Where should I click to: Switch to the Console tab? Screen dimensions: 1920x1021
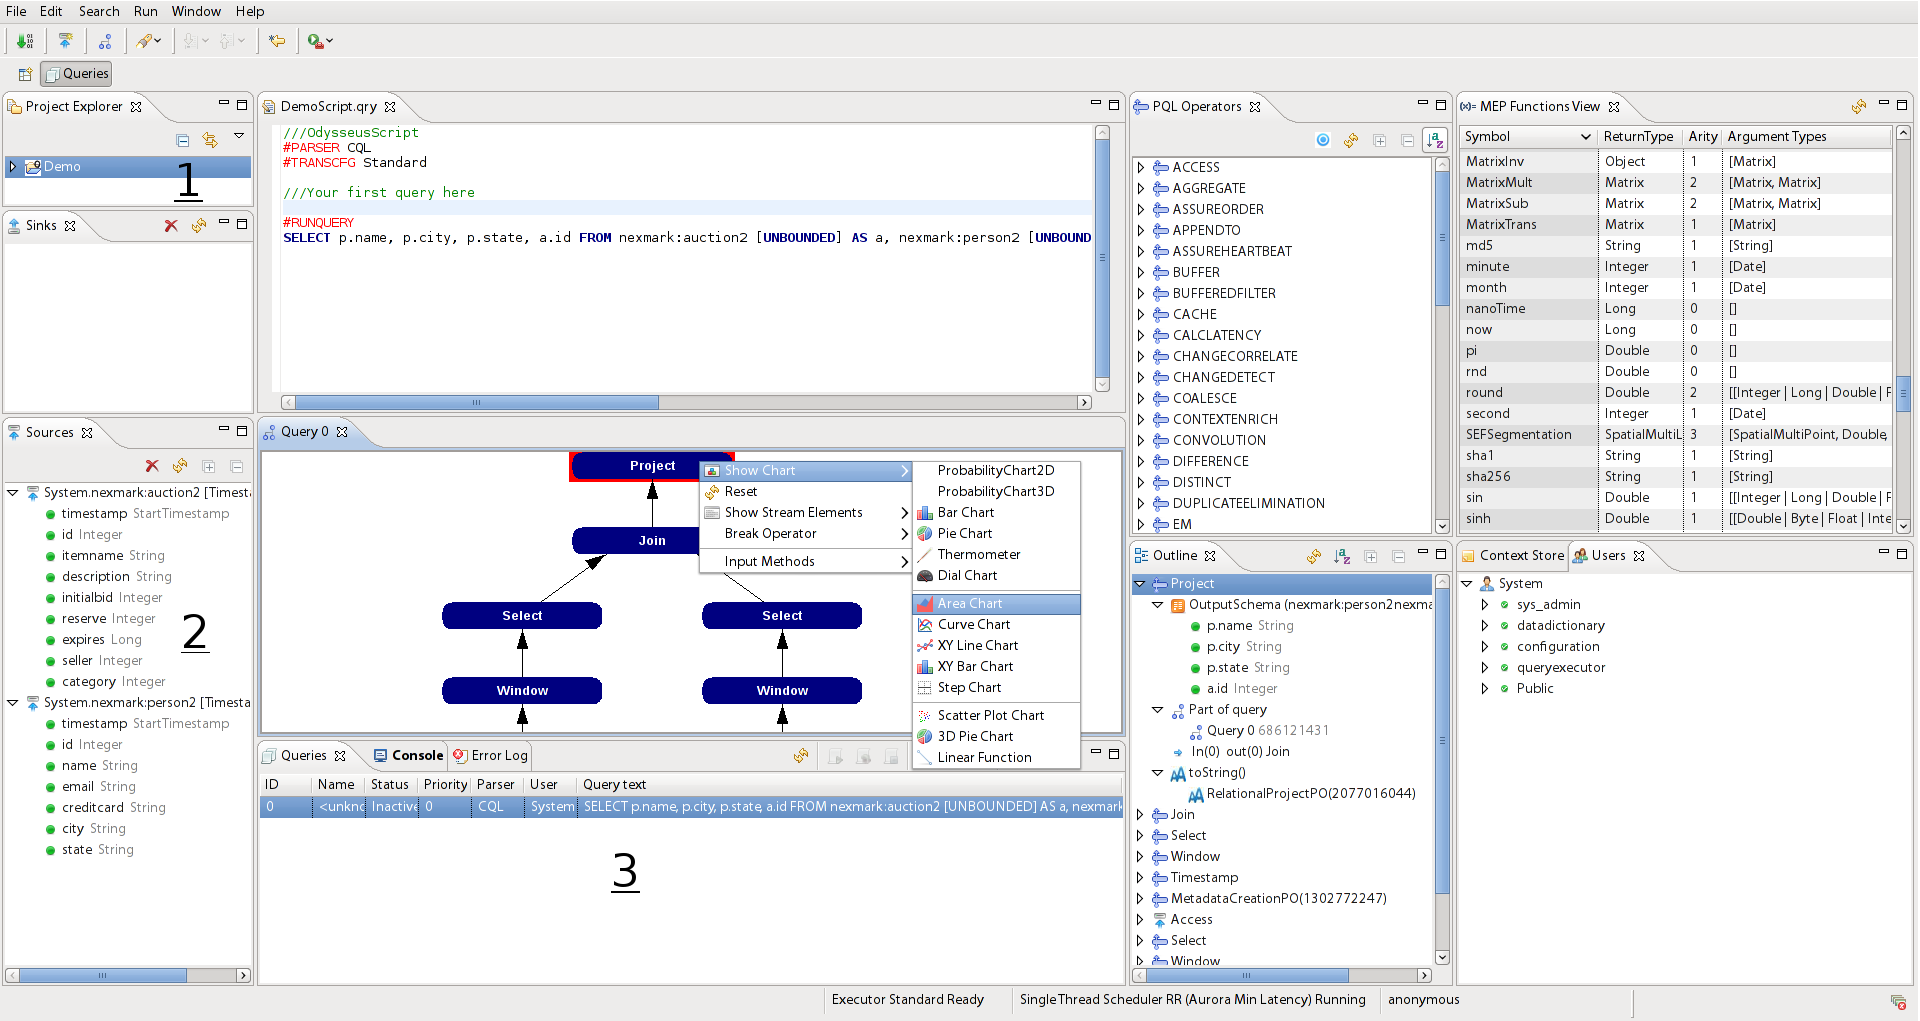tap(409, 756)
